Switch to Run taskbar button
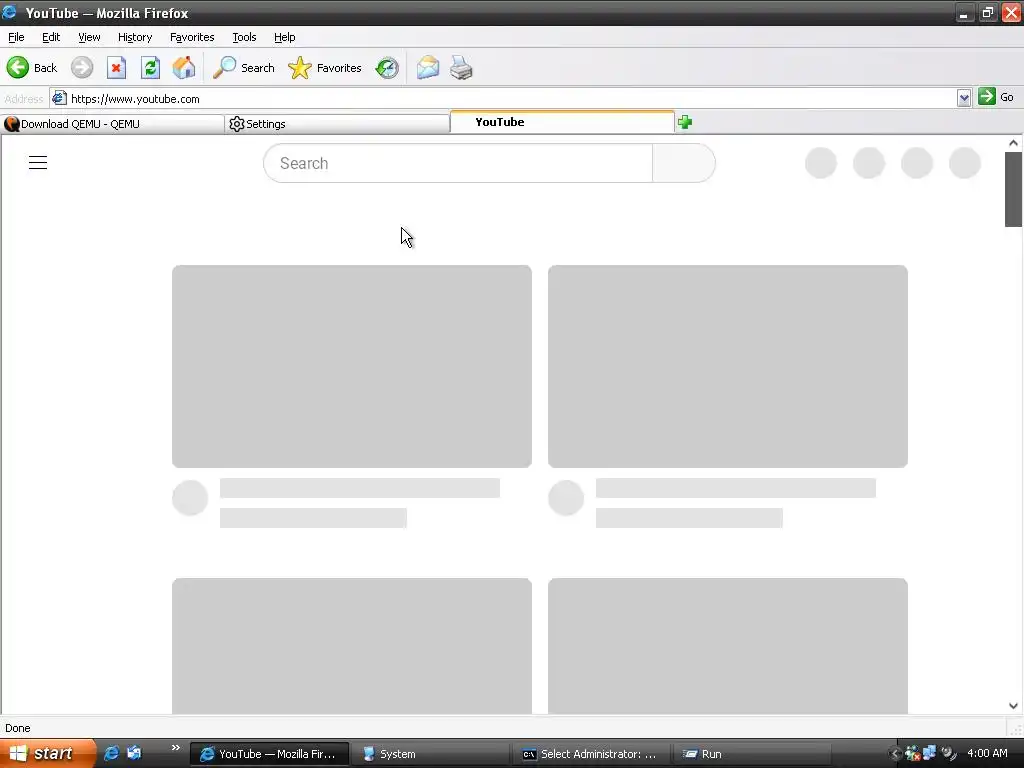The height and width of the screenshot is (768, 1024). pyautogui.click(x=752, y=754)
